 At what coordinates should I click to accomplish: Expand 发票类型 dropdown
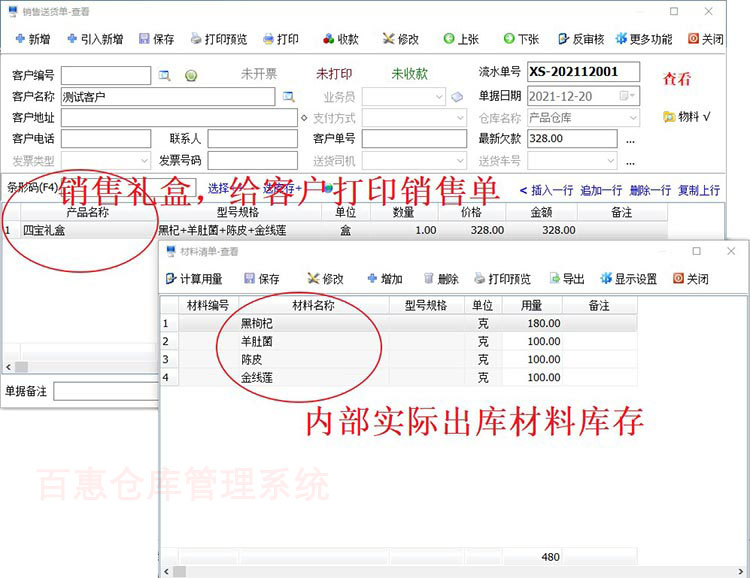(144, 161)
